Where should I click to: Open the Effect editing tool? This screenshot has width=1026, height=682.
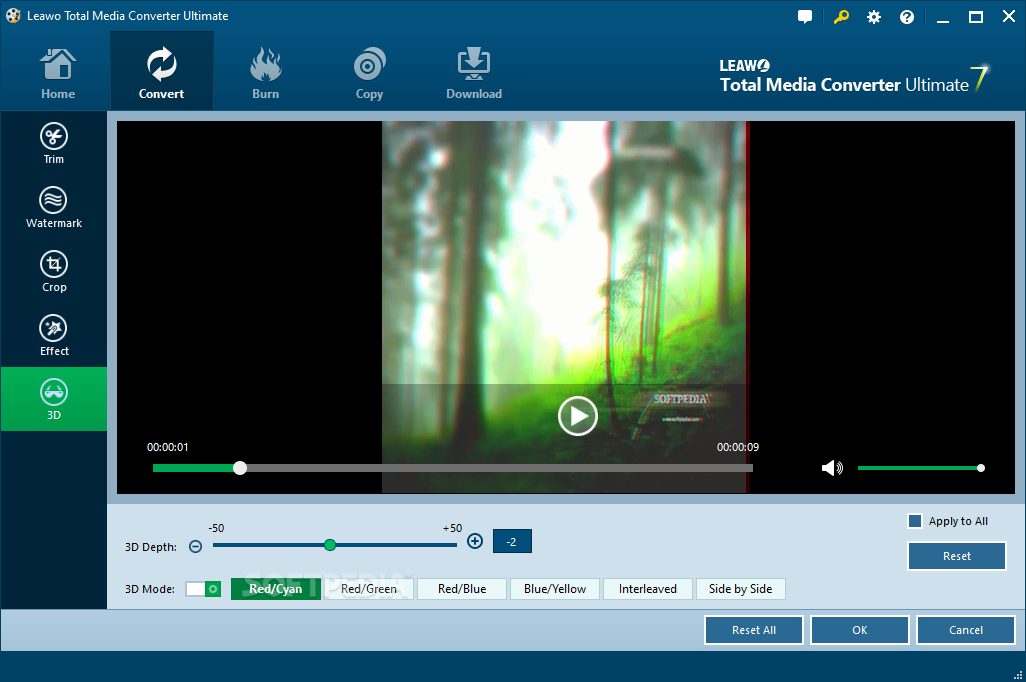[54, 336]
